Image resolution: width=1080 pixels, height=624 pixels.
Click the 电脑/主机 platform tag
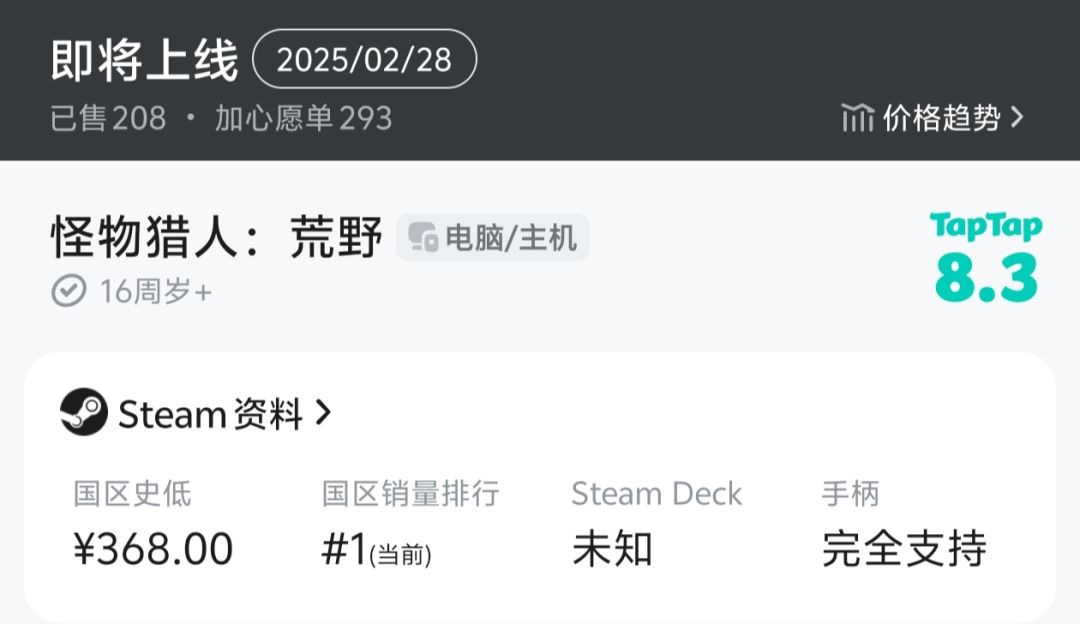[x=492, y=237]
